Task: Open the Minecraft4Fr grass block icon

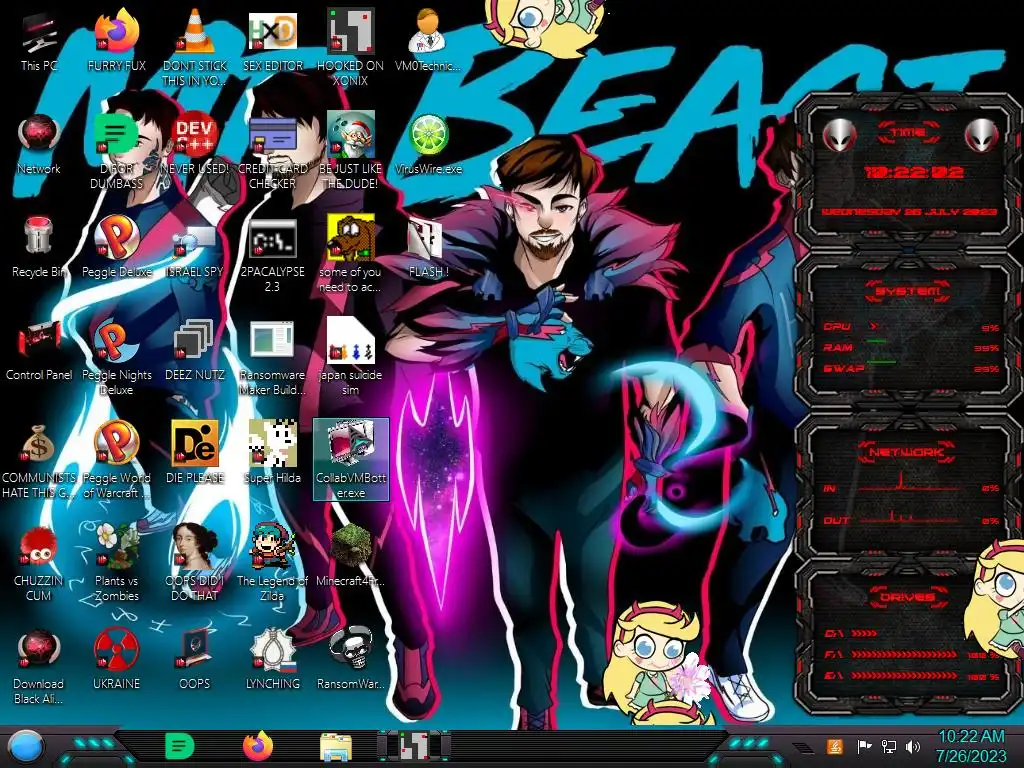Action: [x=351, y=556]
